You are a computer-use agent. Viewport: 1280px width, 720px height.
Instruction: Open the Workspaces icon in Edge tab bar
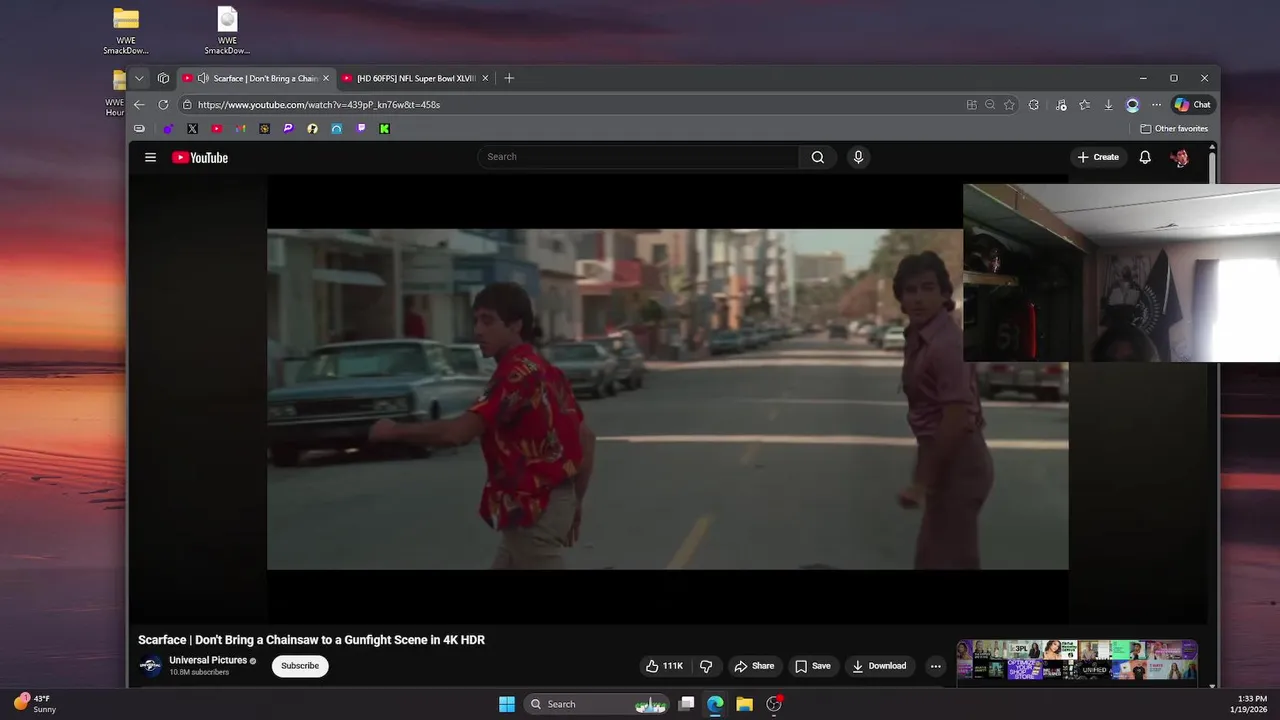(163, 78)
